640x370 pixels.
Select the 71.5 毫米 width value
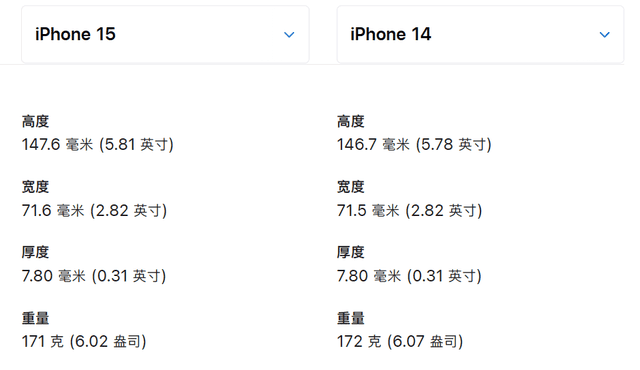pos(409,210)
